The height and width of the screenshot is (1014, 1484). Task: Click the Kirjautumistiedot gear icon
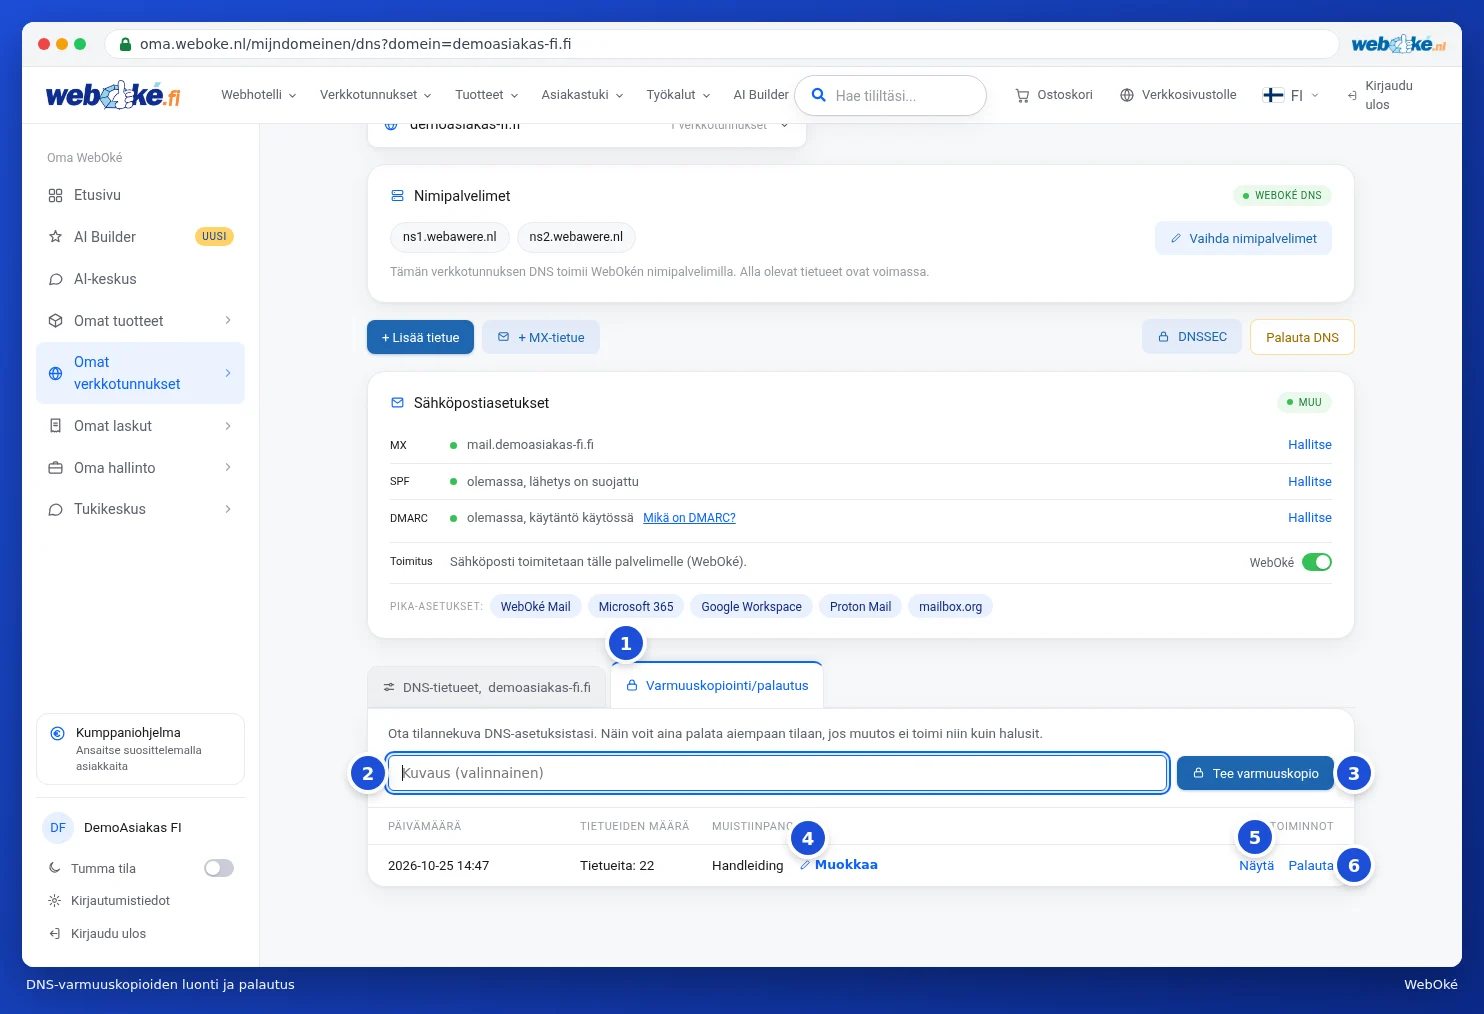point(55,901)
